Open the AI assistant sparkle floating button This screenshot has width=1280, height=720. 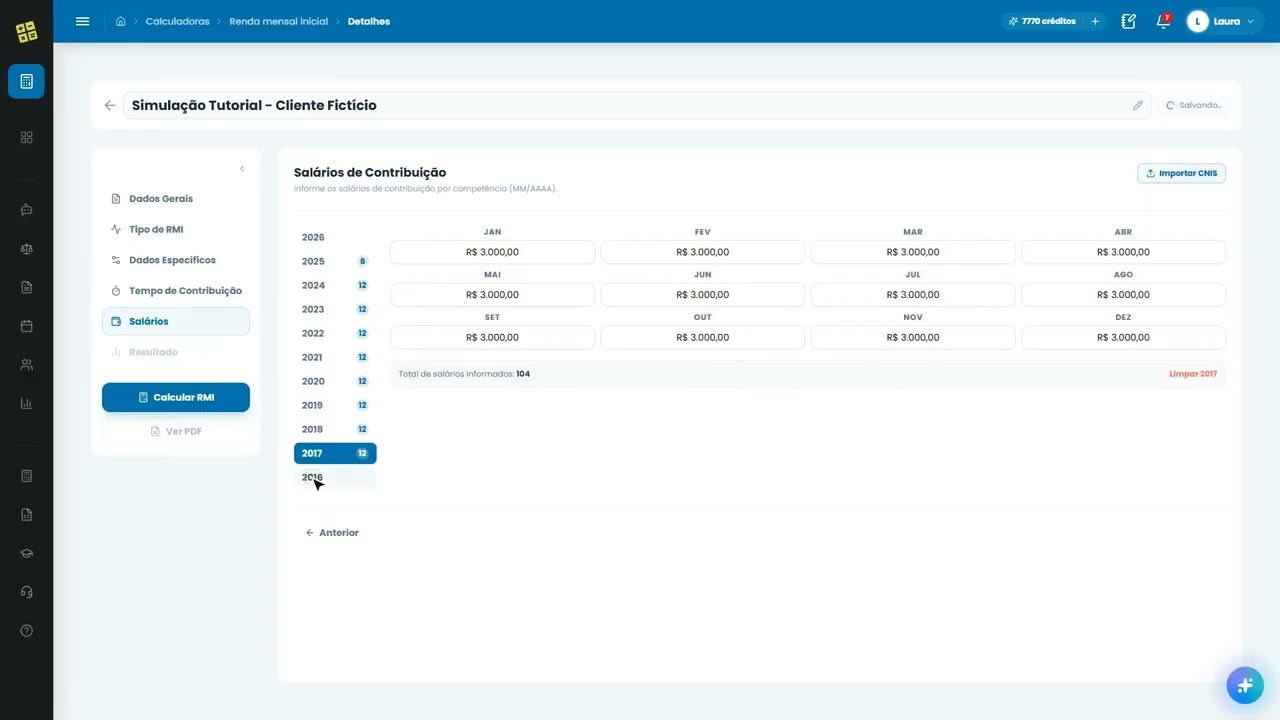coord(1245,685)
